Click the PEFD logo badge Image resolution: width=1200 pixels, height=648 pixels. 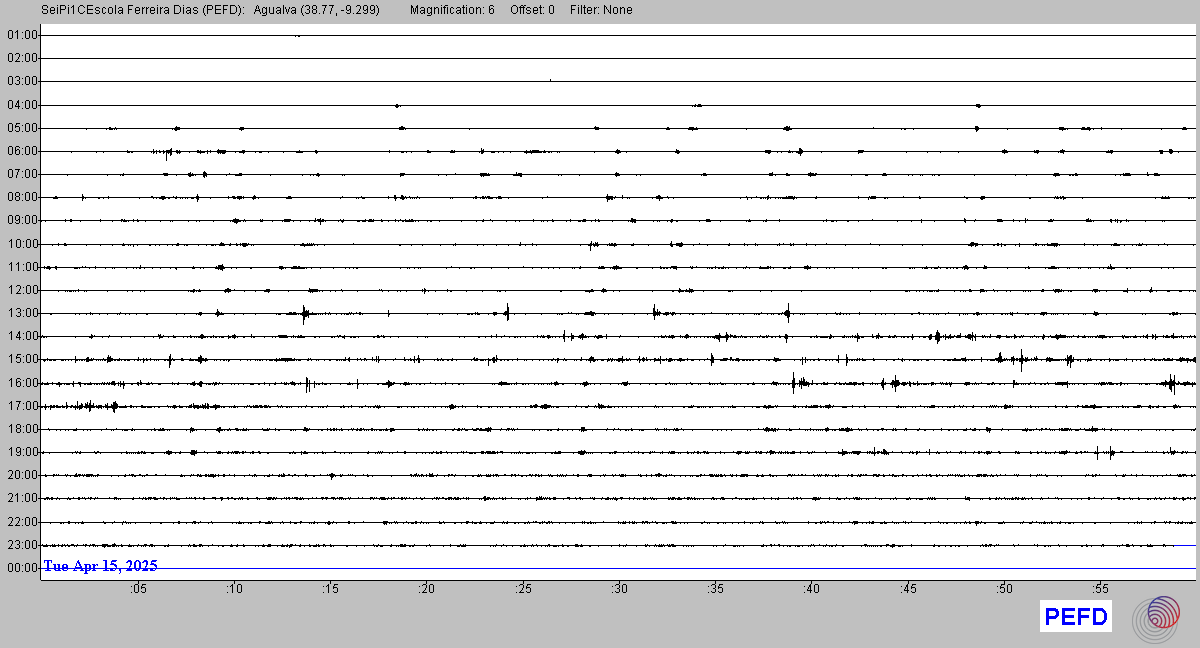tap(1075, 617)
